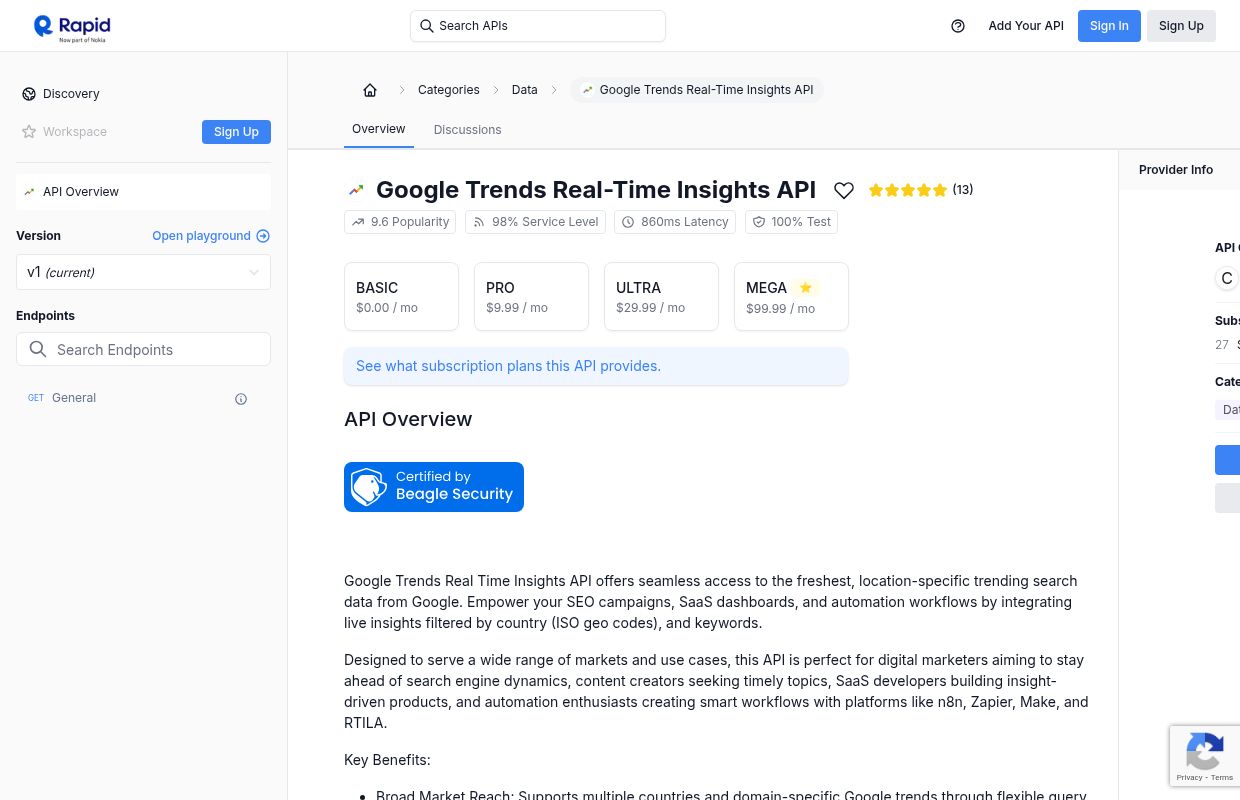Favorite the API with the heart icon
Screen dimensions: 1240x800
(x=844, y=190)
